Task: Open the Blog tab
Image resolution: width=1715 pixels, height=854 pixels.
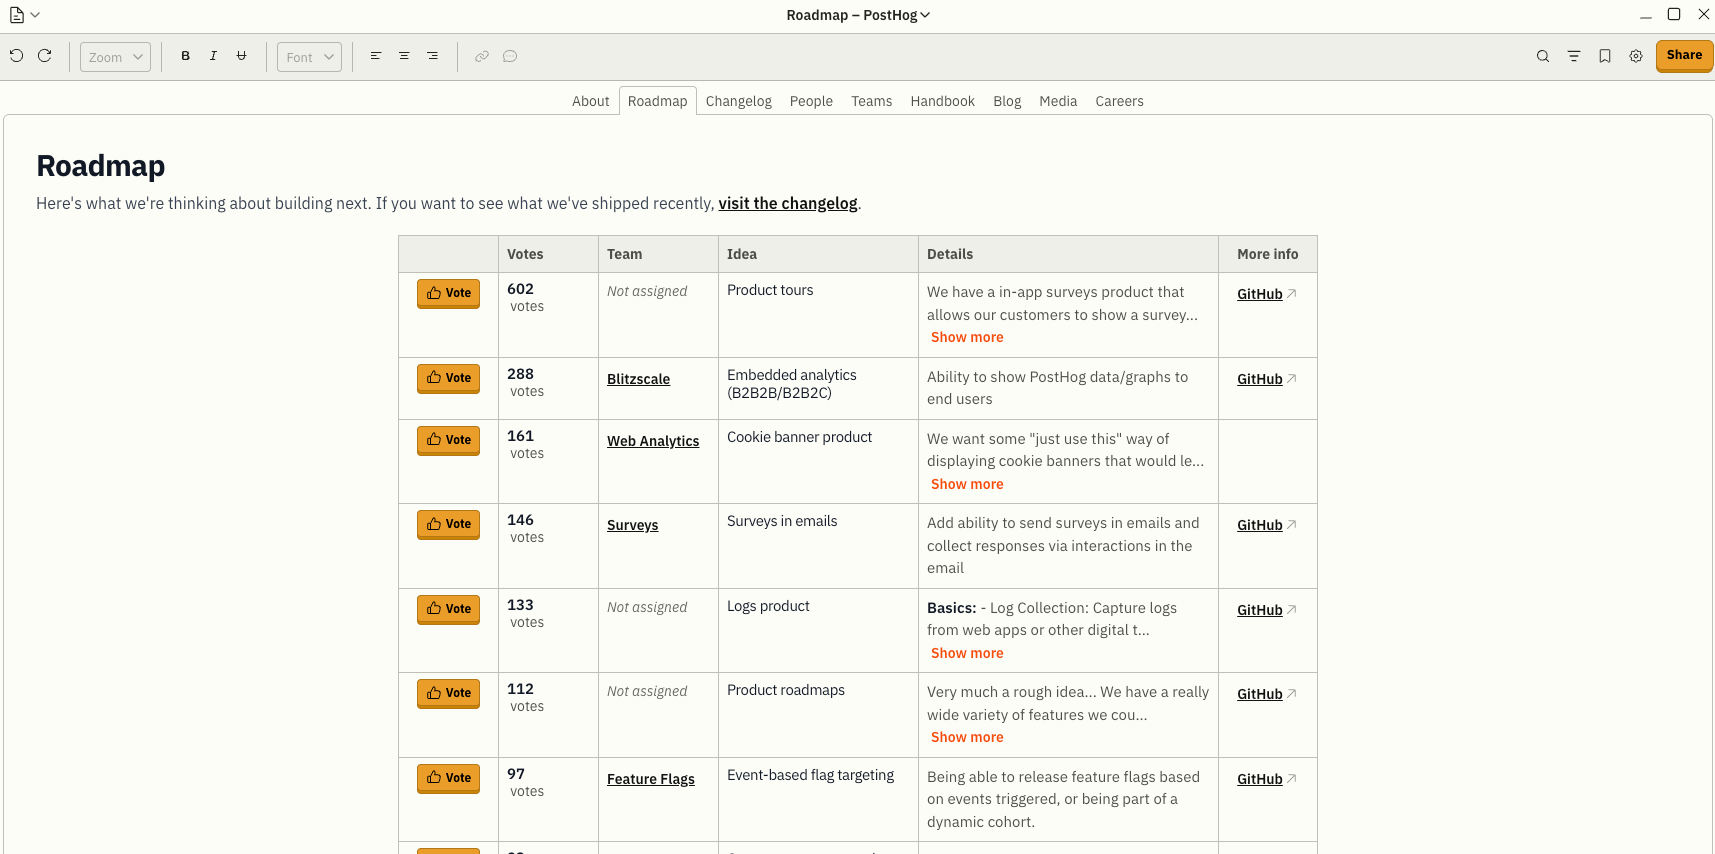Action: (1007, 101)
